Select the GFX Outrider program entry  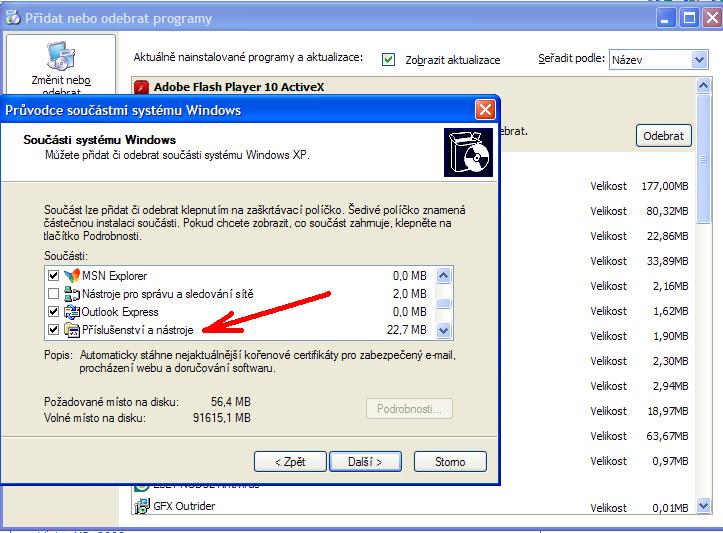(x=184, y=506)
